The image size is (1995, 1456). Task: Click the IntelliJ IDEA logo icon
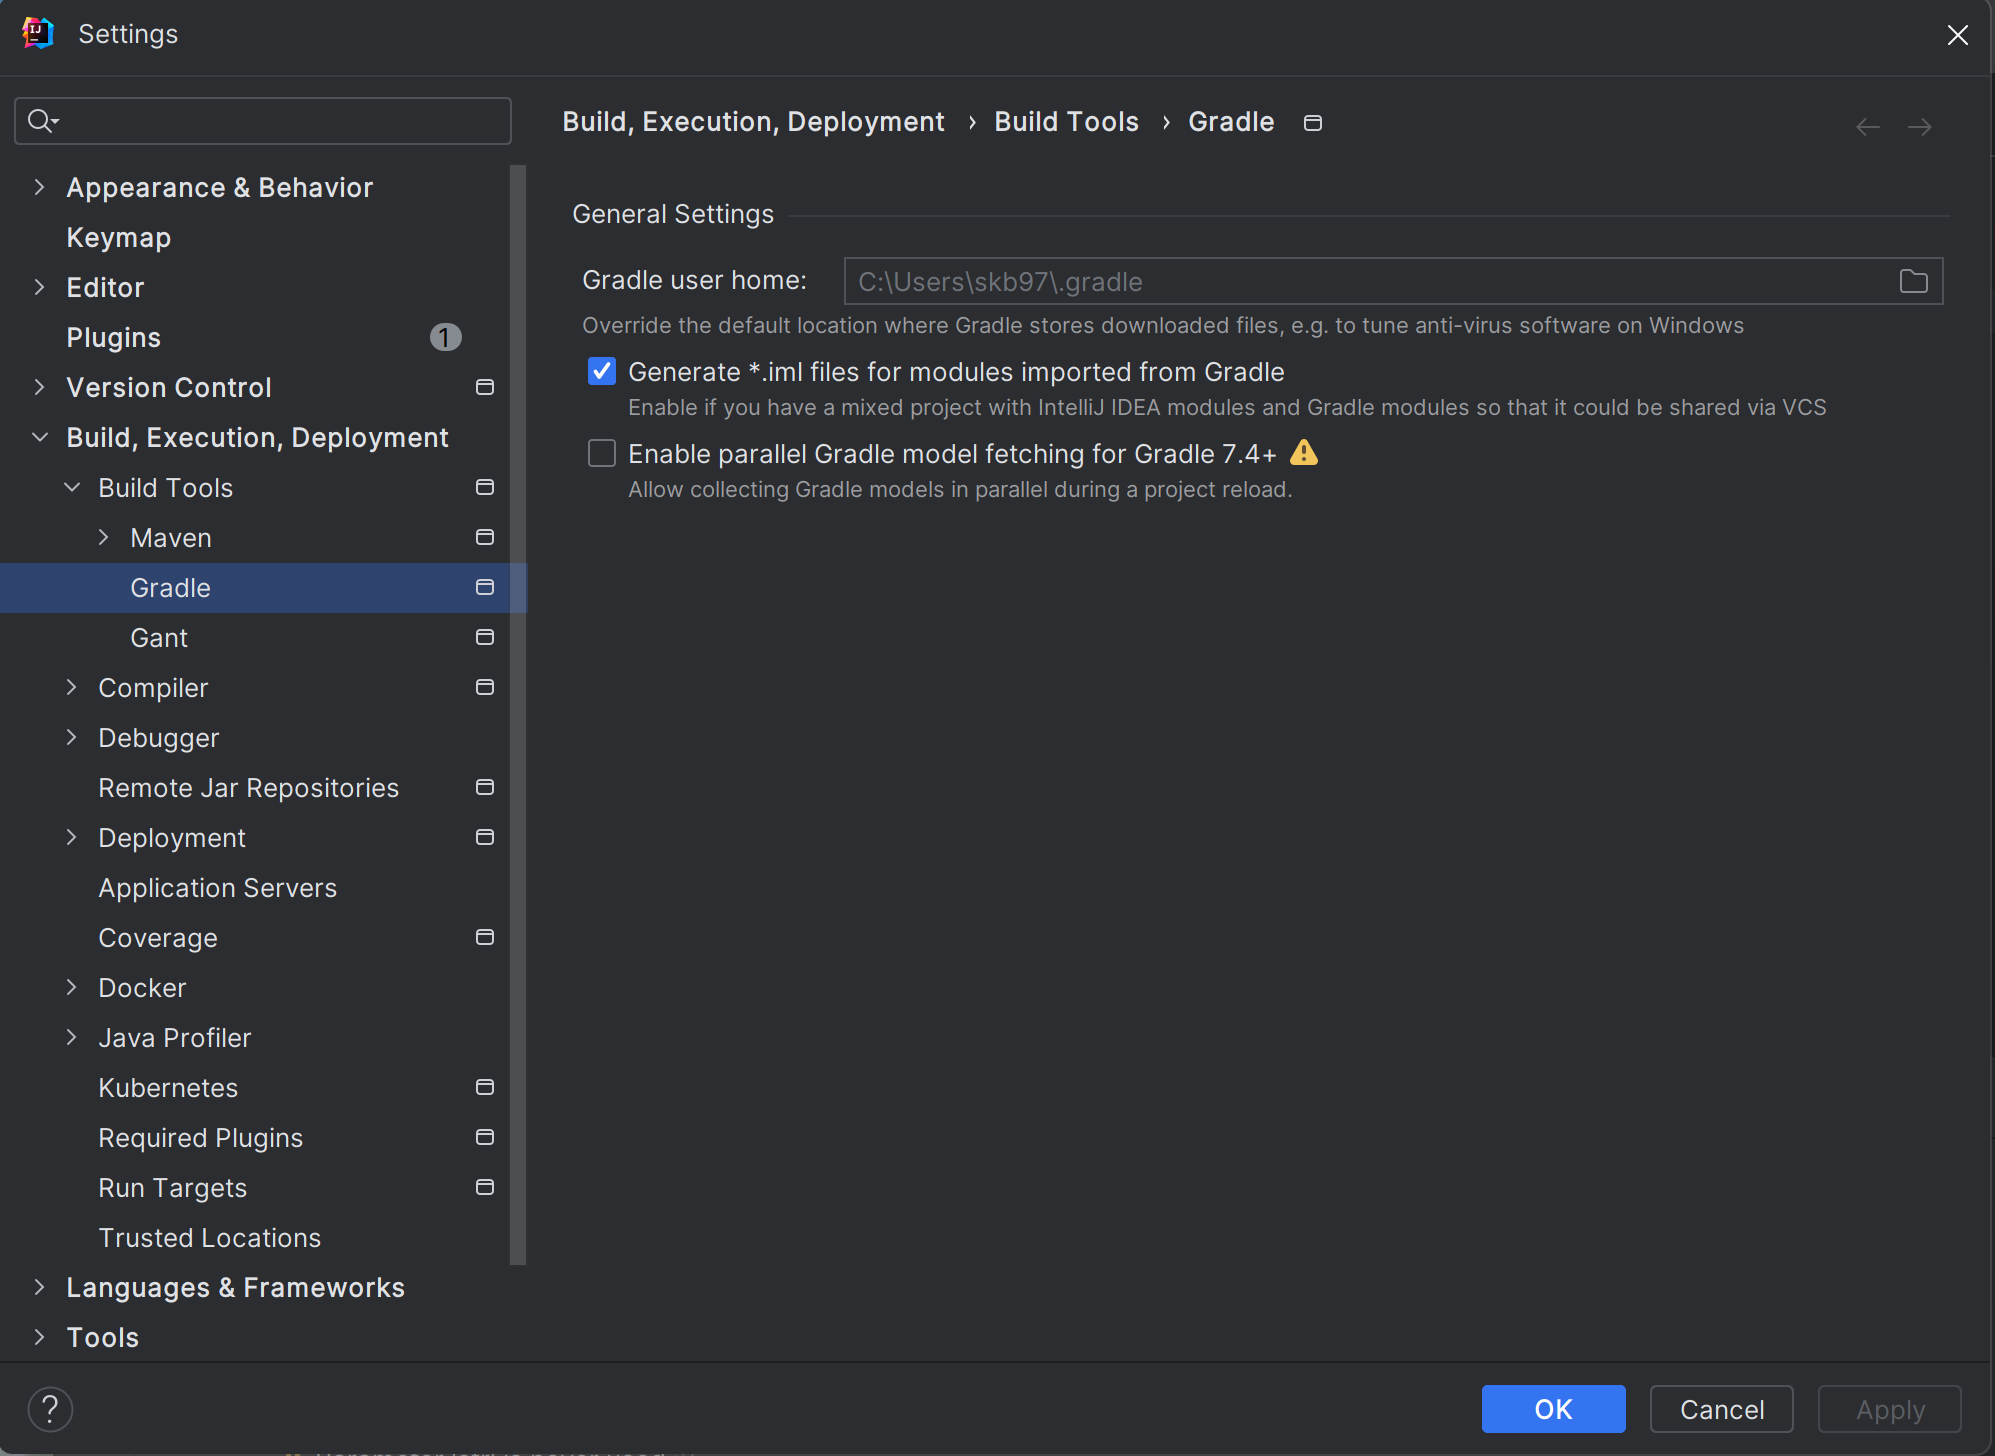(x=37, y=33)
